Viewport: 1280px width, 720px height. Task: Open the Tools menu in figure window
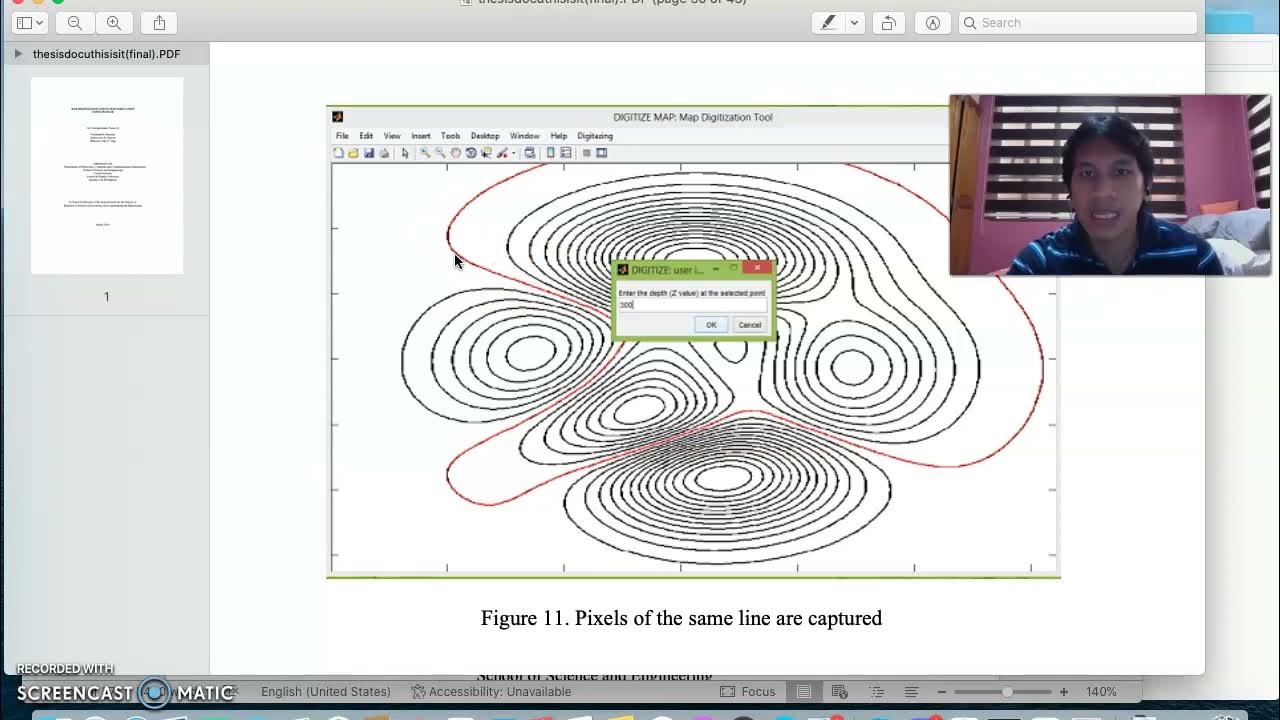point(451,136)
